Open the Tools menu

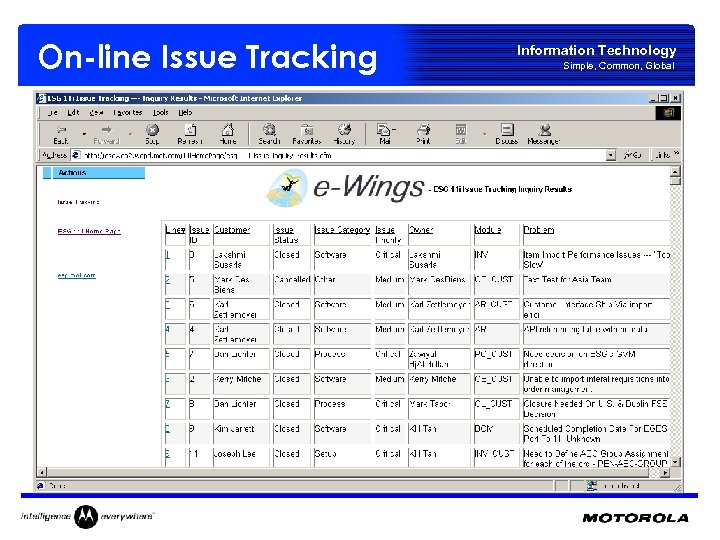click(x=160, y=112)
